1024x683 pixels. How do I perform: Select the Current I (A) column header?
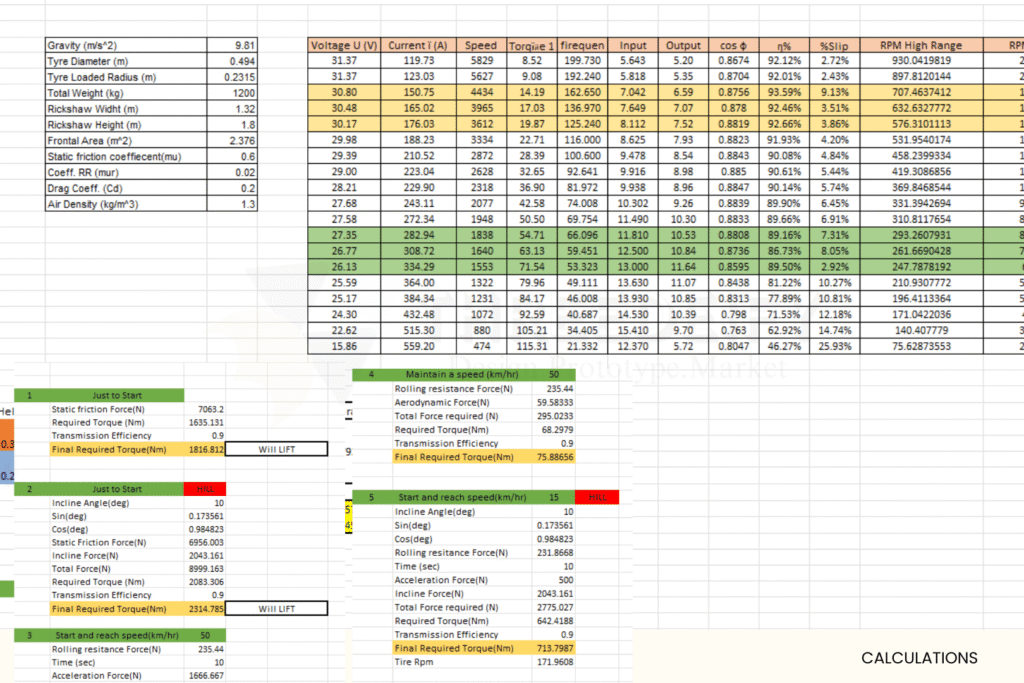tap(418, 45)
